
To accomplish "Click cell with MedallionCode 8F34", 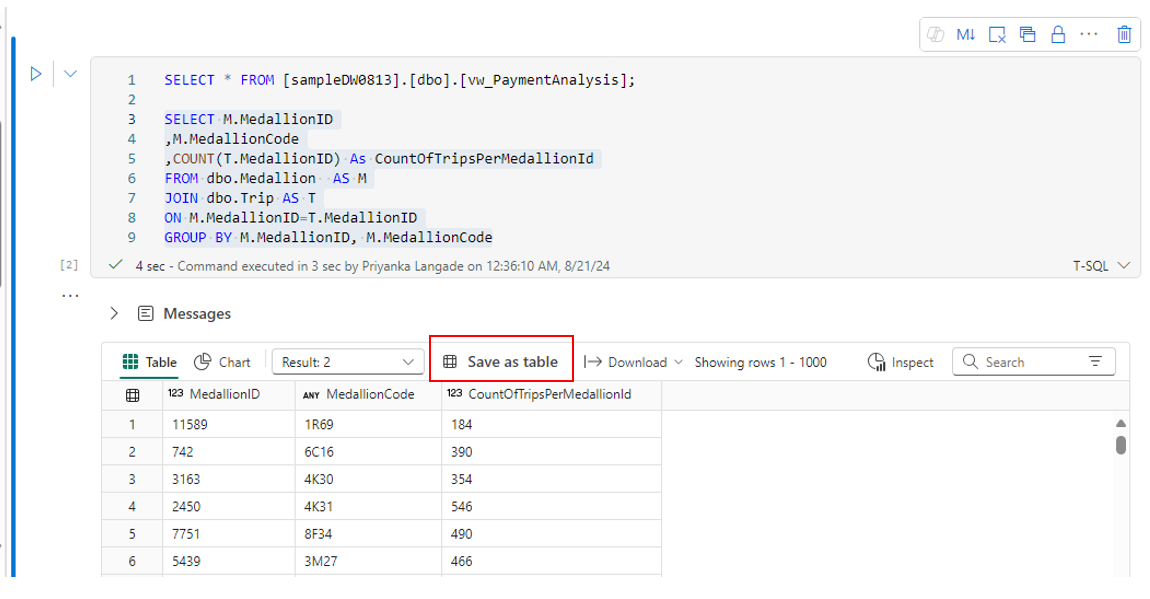I will 368,534.
